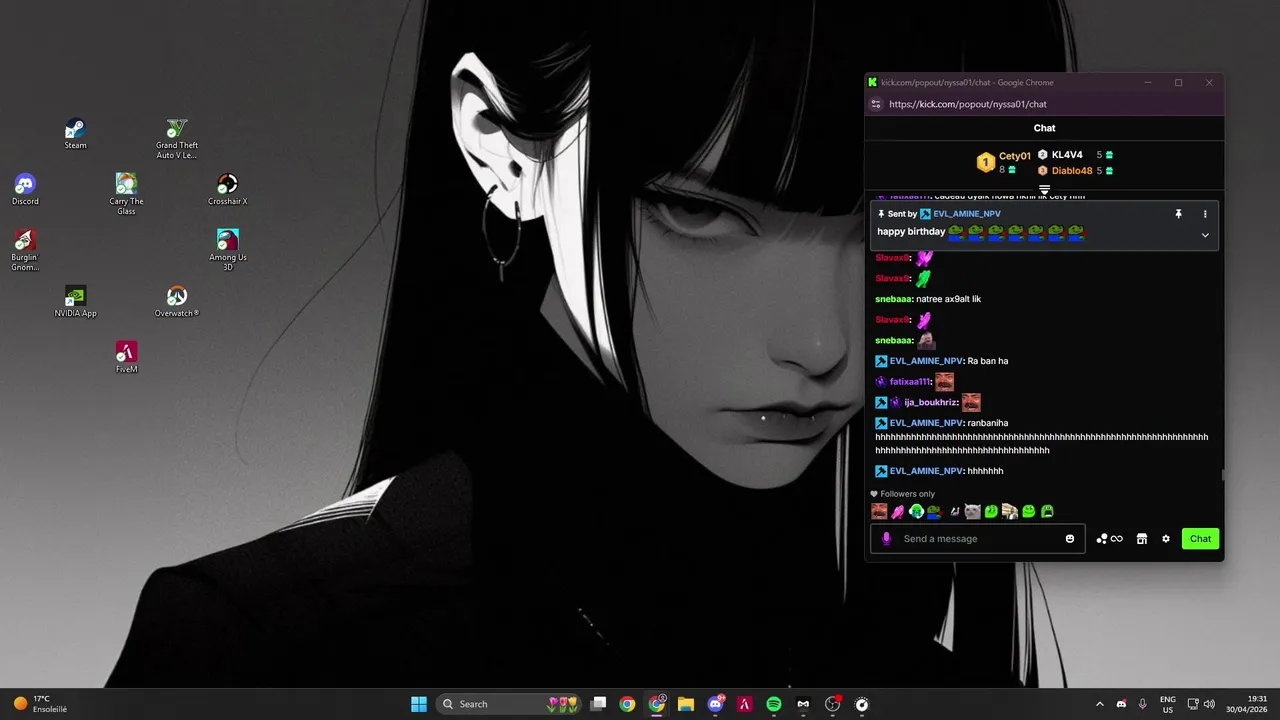This screenshot has width=1280, height=720.
Task: Open FiveM from the taskbar
Action: click(x=745, y=704)
